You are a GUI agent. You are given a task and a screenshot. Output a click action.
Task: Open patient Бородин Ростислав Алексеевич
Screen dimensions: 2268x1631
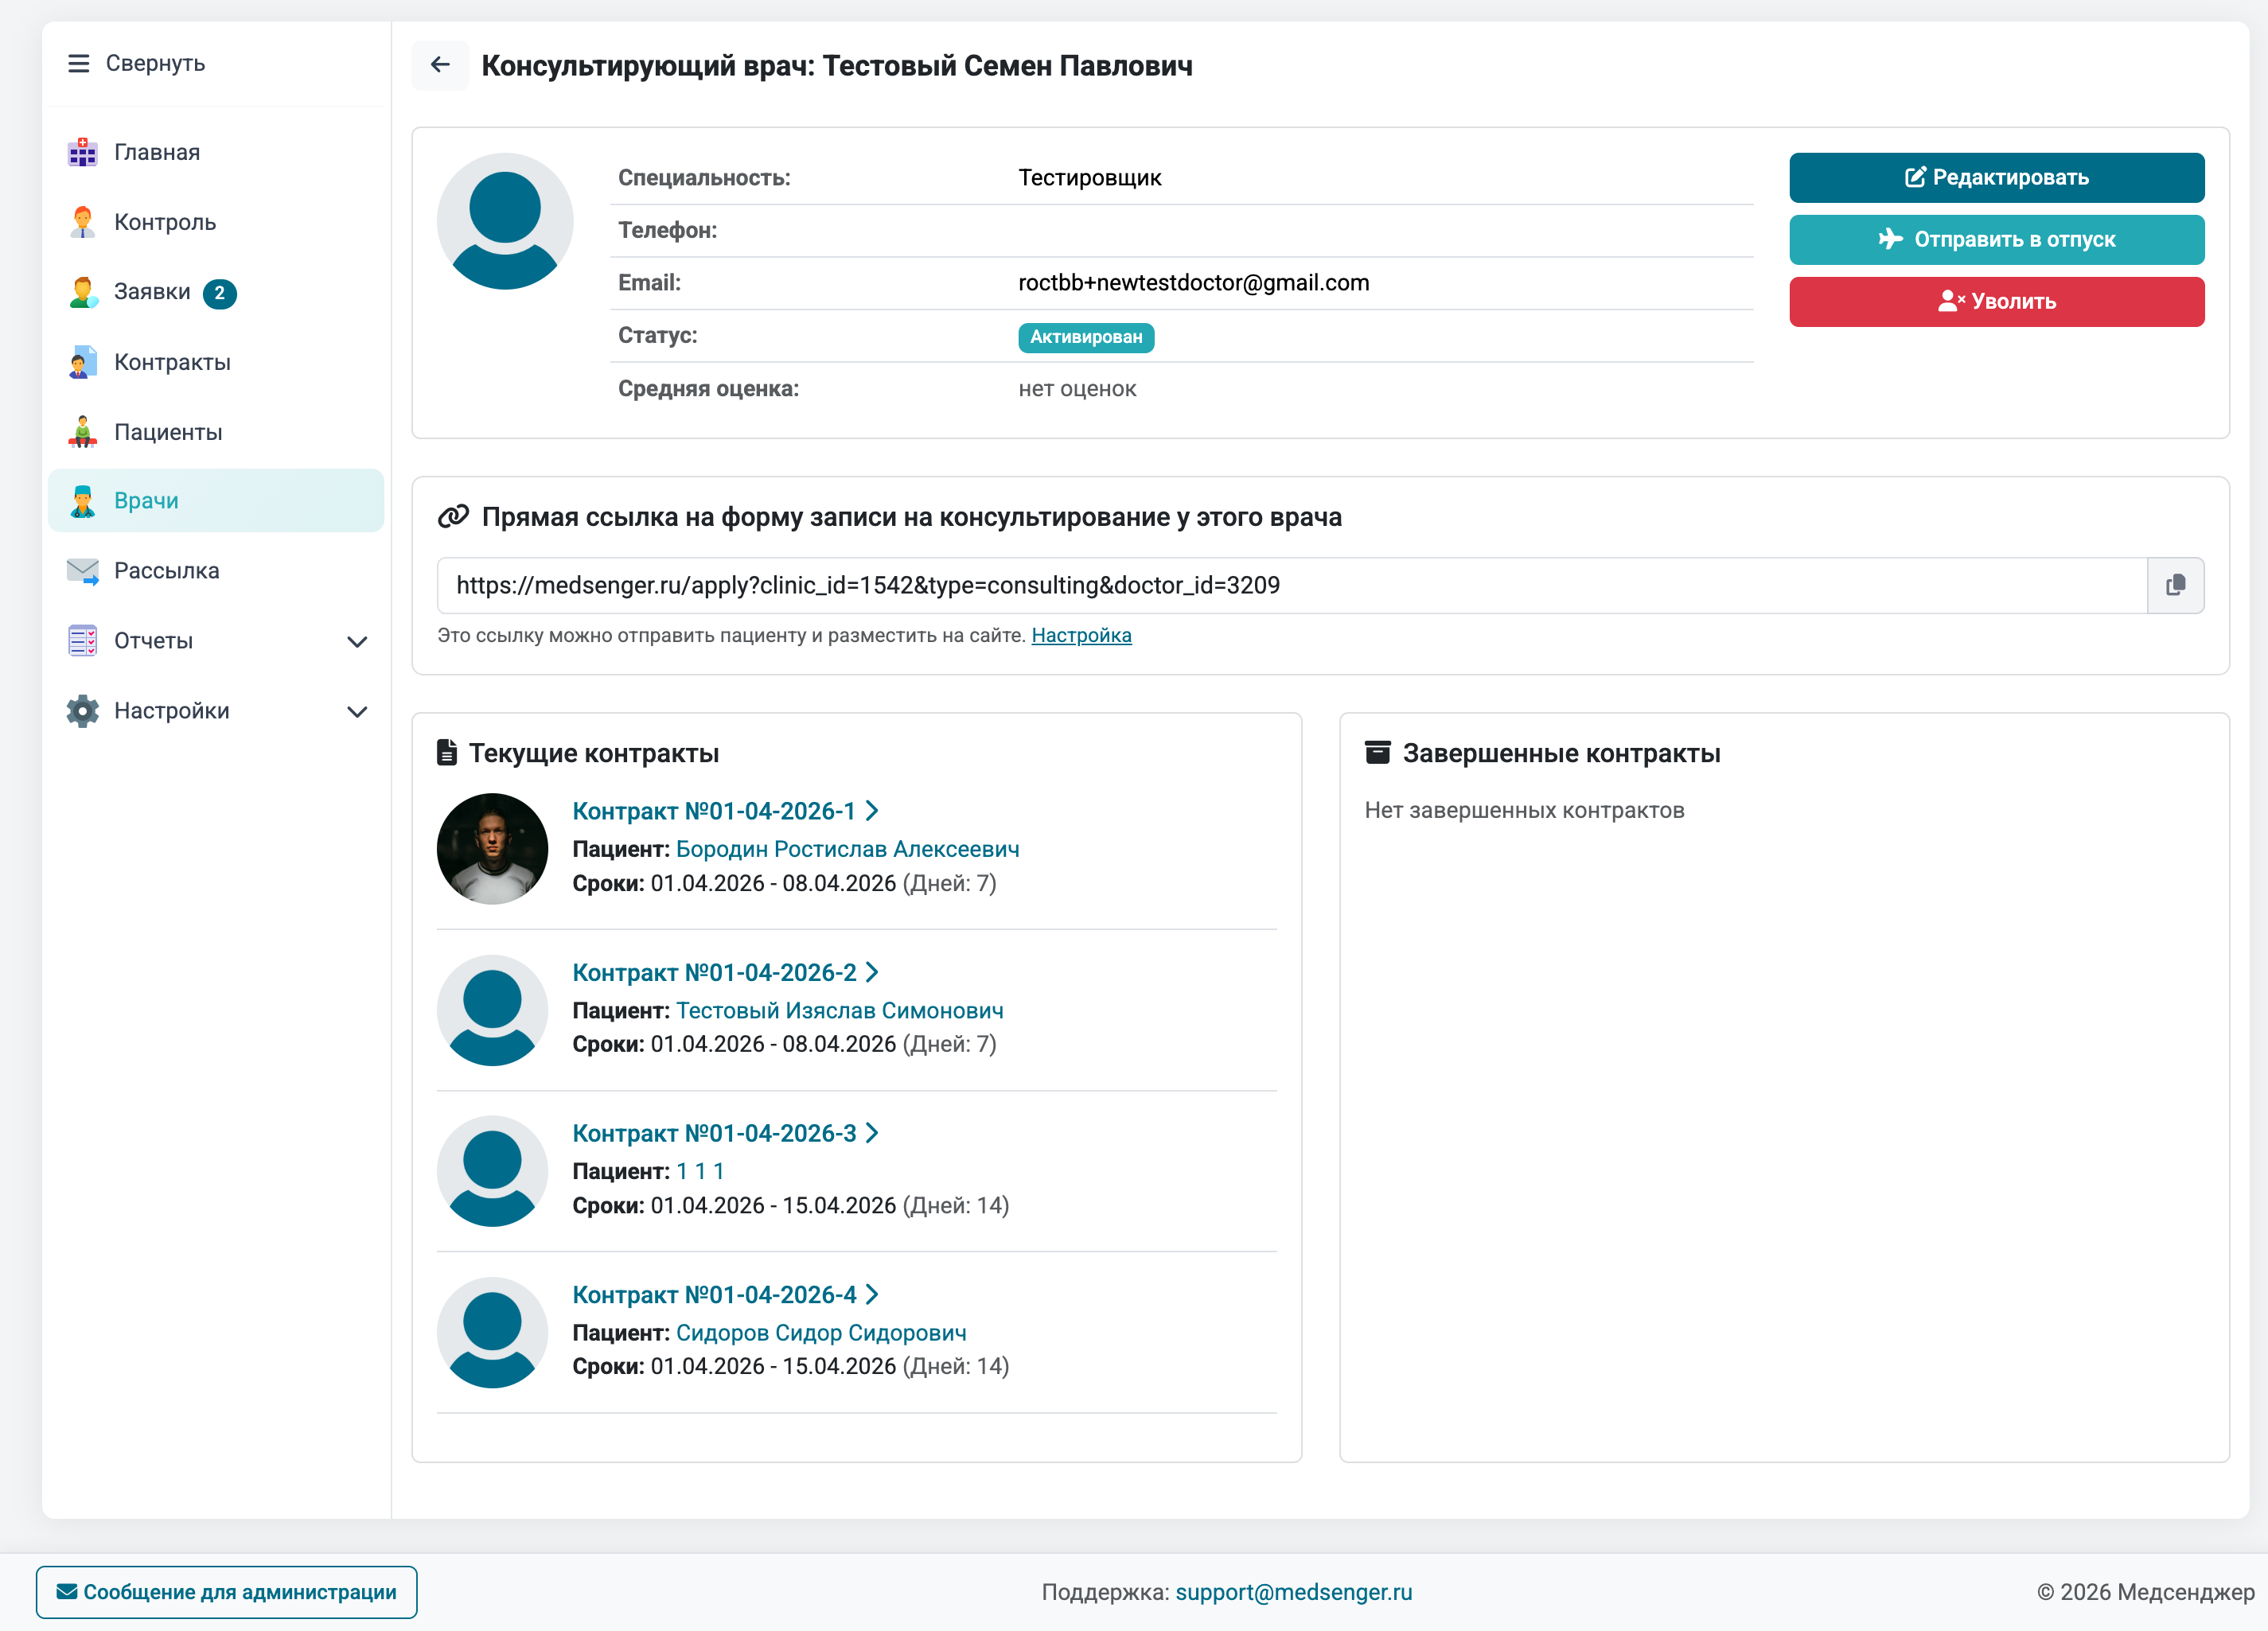tap(847, 849)
